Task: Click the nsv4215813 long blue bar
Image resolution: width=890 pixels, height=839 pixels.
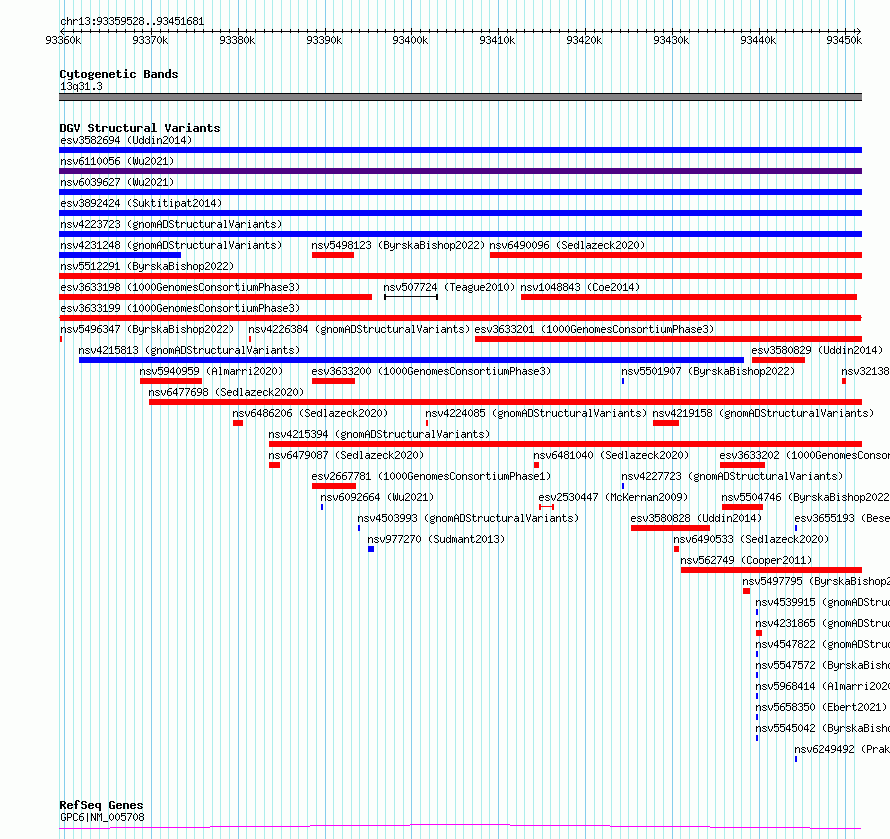Action: click(x=412, y=360)
